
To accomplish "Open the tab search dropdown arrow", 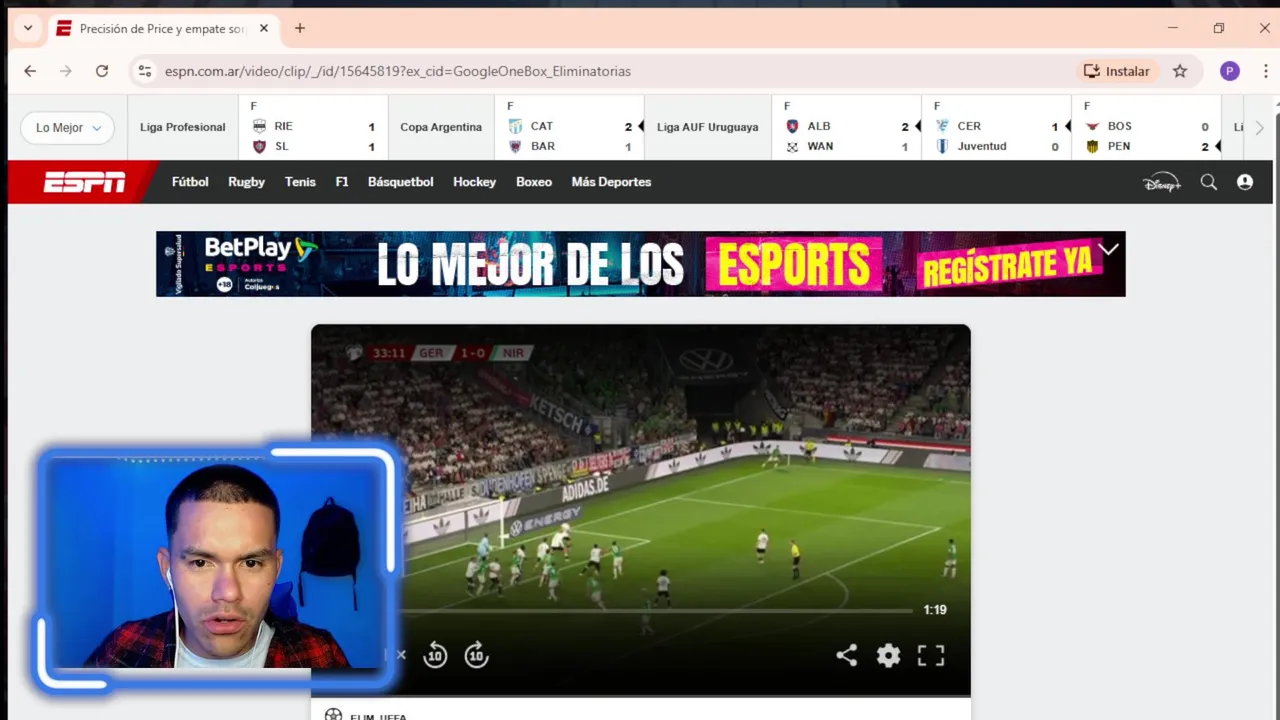I will tap(28, 28).
